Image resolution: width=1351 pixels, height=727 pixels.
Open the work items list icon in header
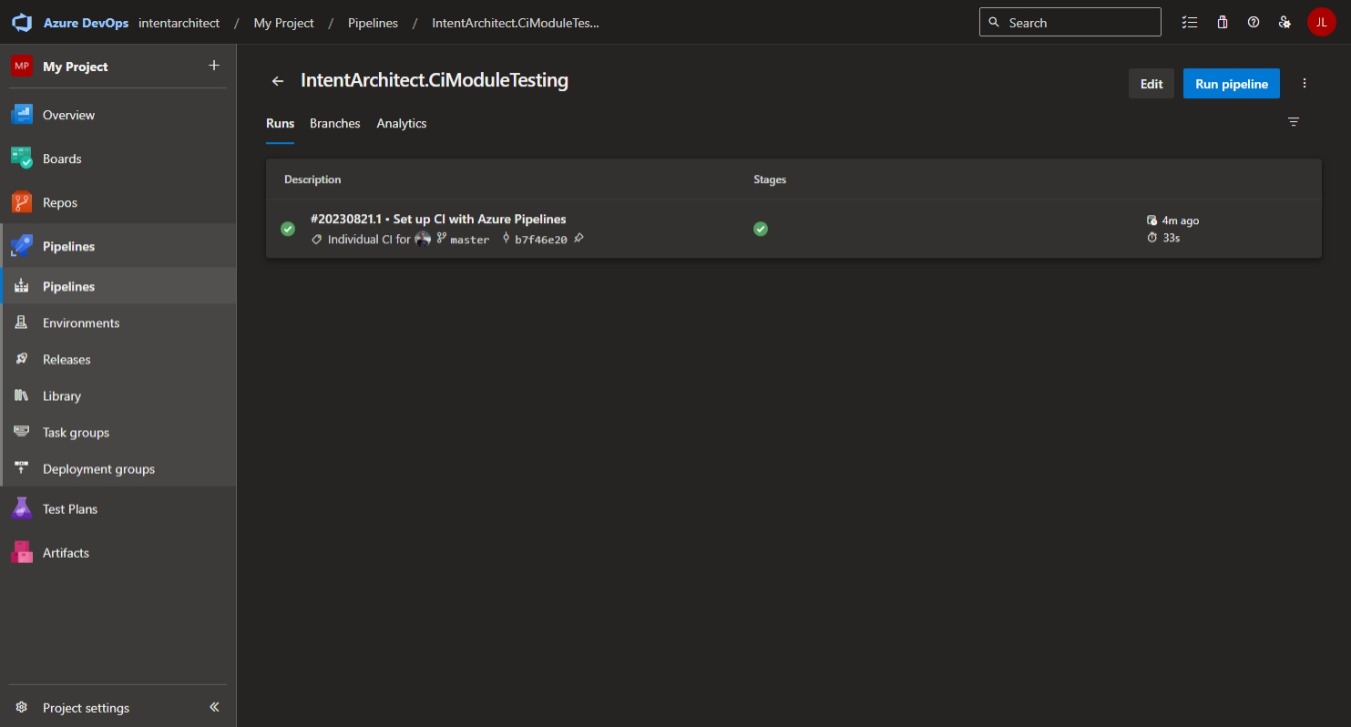point(1189,22)
